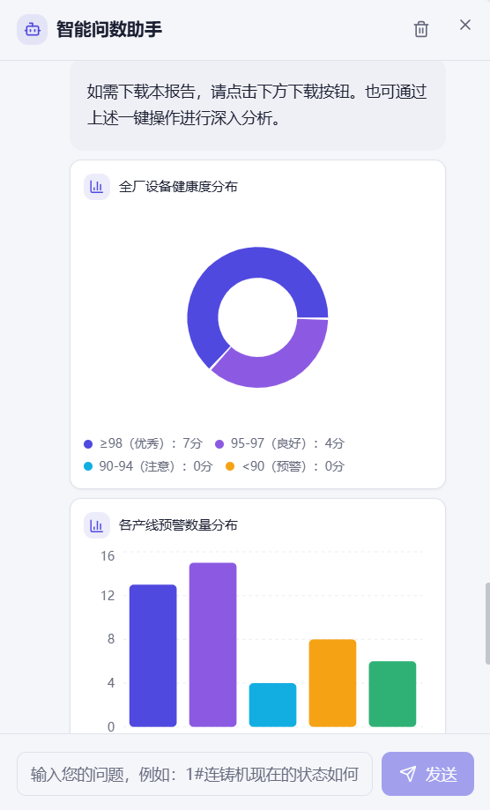This screenshot has width=490, height=810.
Task: Click the paper-plane 发送 button
Action: pos(428,773)
